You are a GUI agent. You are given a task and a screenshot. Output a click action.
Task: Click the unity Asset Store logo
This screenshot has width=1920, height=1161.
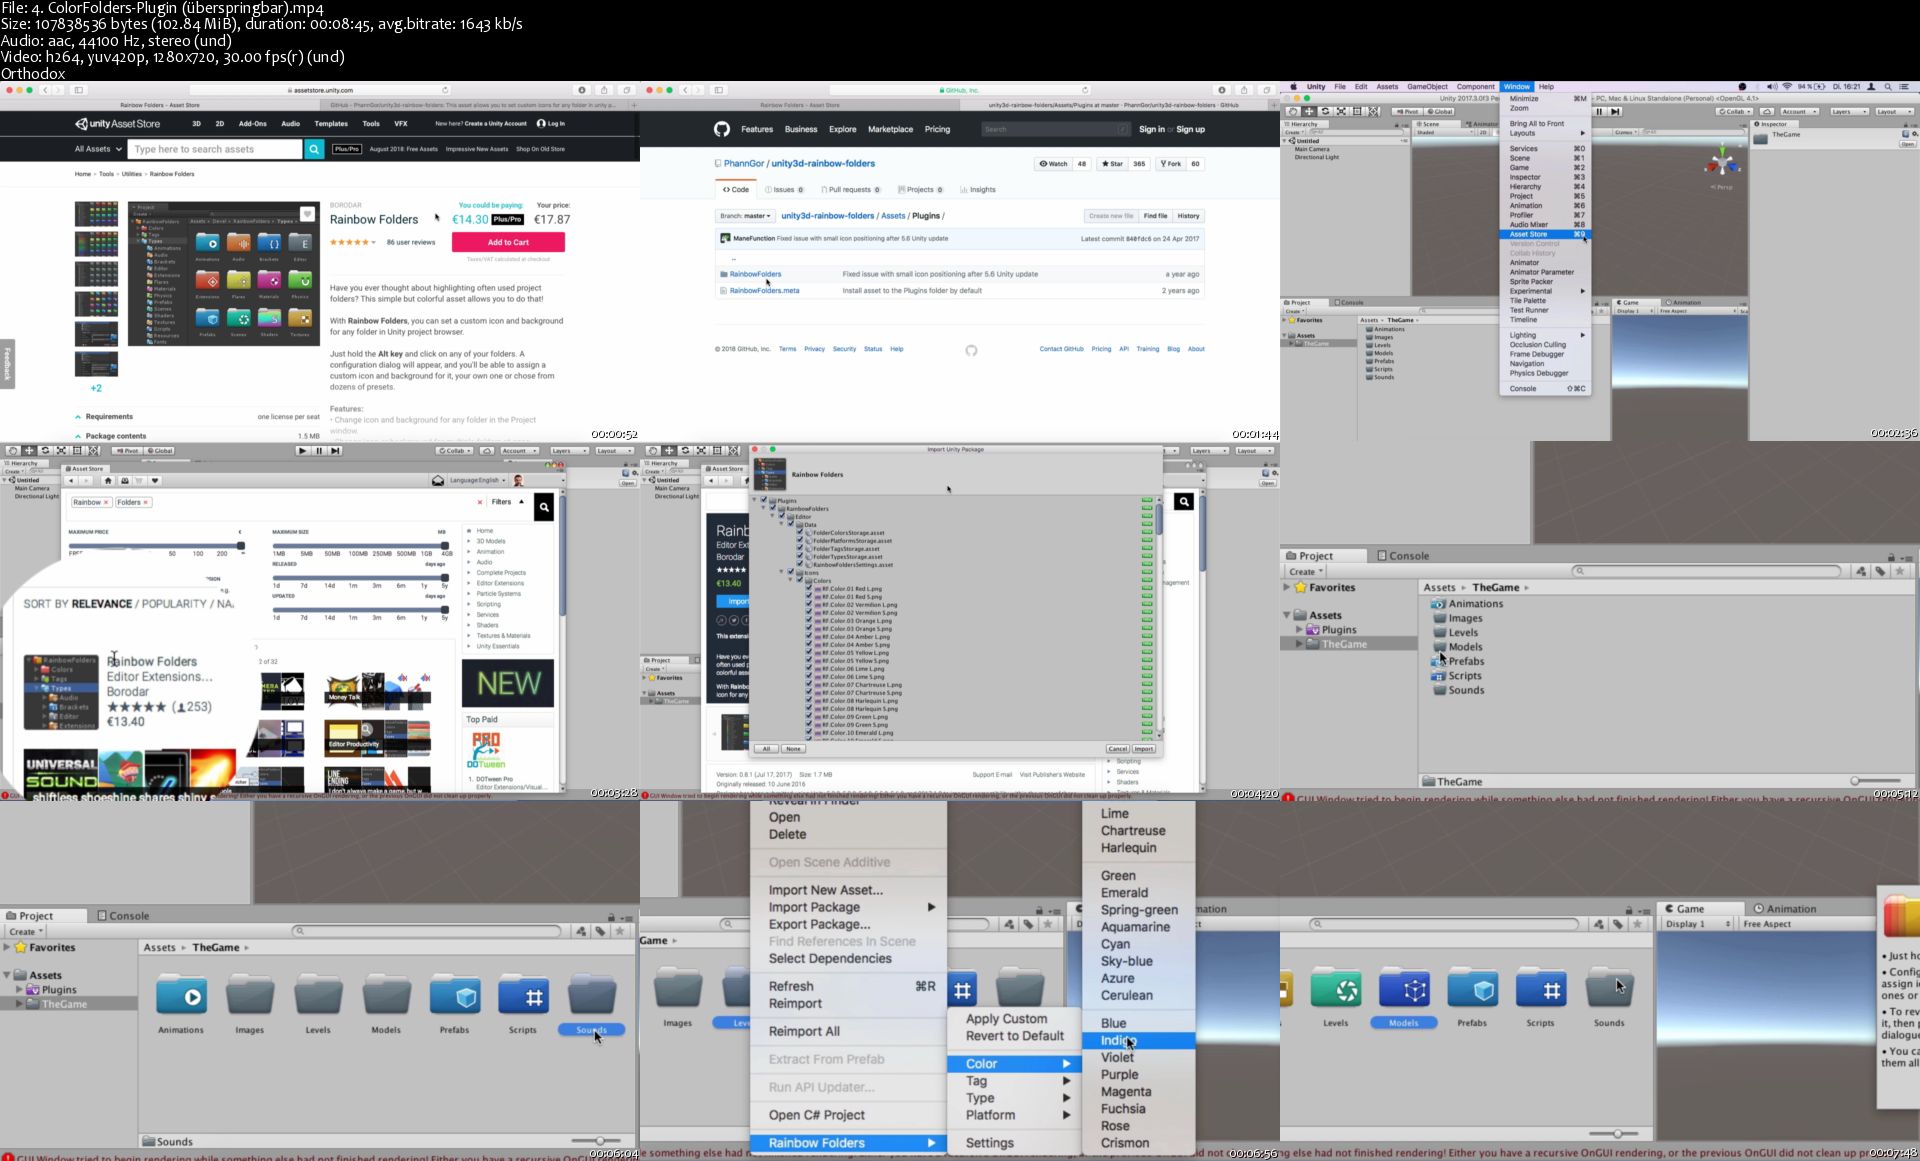[x=118, y=124]
